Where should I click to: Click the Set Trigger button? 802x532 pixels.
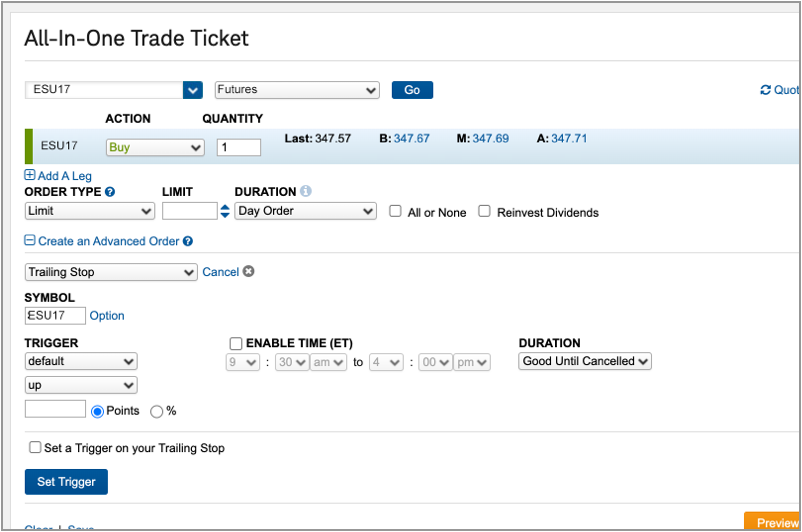[66, 482]
